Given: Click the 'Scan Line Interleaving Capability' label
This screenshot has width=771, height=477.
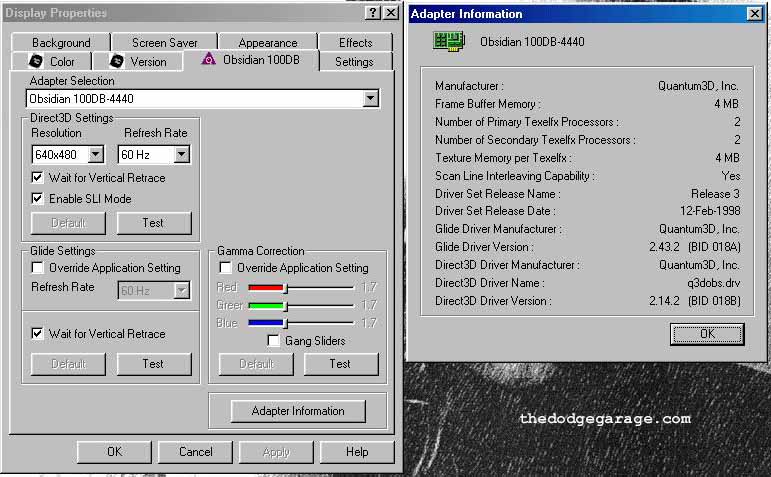Looking at the screenshot, I should coord(515,176).
